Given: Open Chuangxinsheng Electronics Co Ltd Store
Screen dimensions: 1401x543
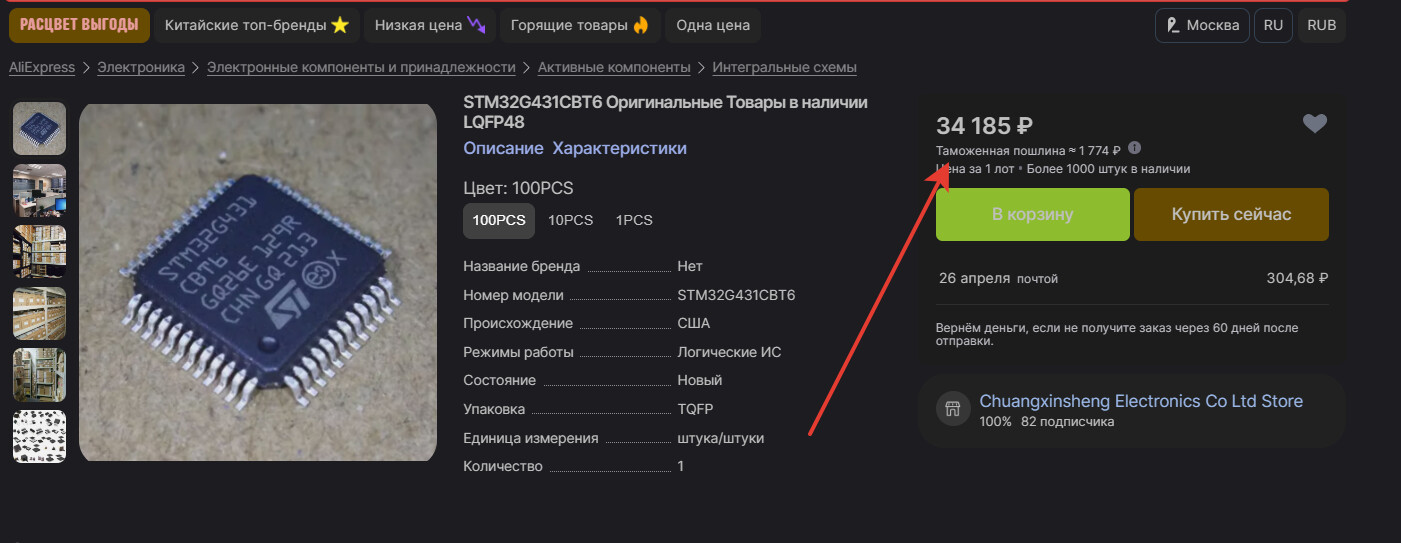Looking at the screenshot, I should (x=1141, y=401).
